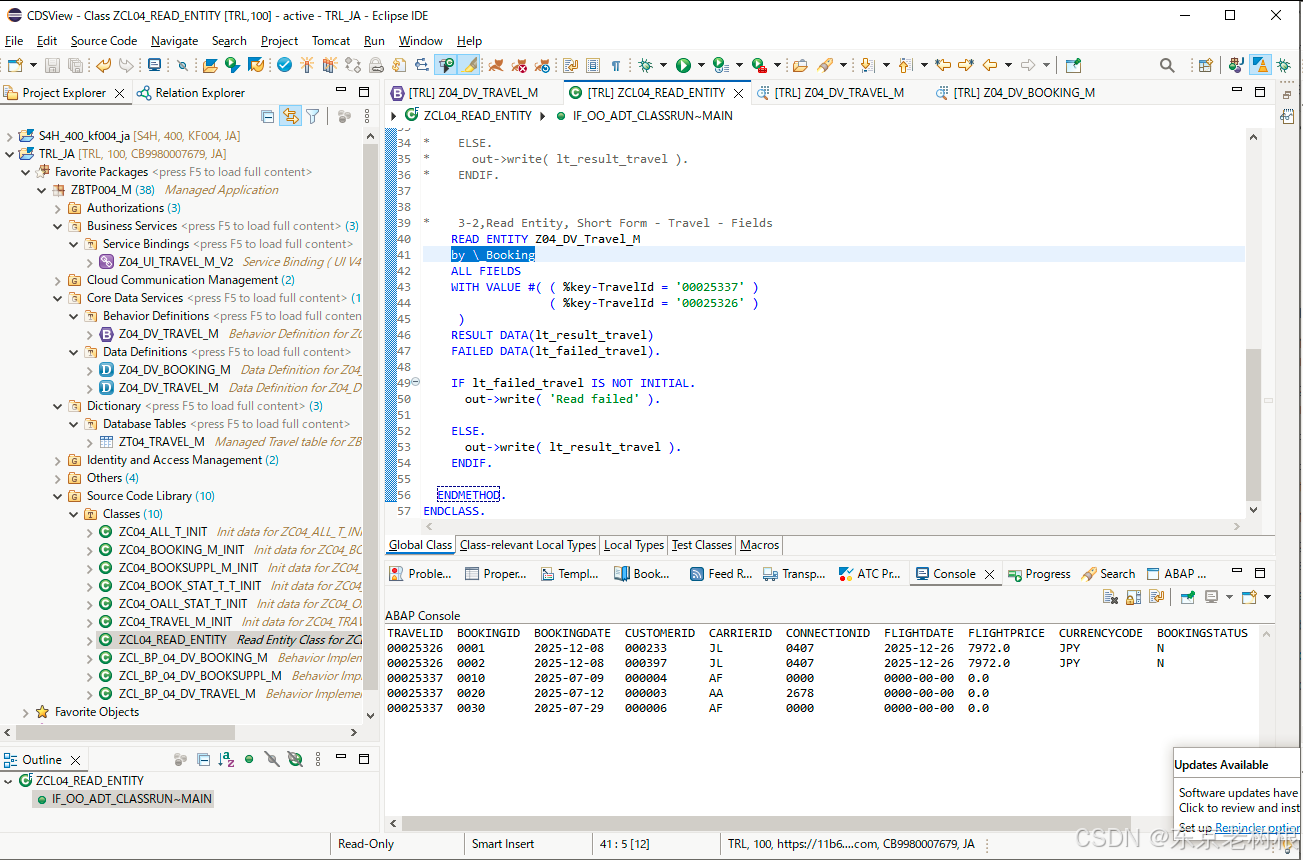This screenshot has height=860, width=1303.
Task: Toggle Link with Editor in Project Explorer
Action: coord(290,116)
